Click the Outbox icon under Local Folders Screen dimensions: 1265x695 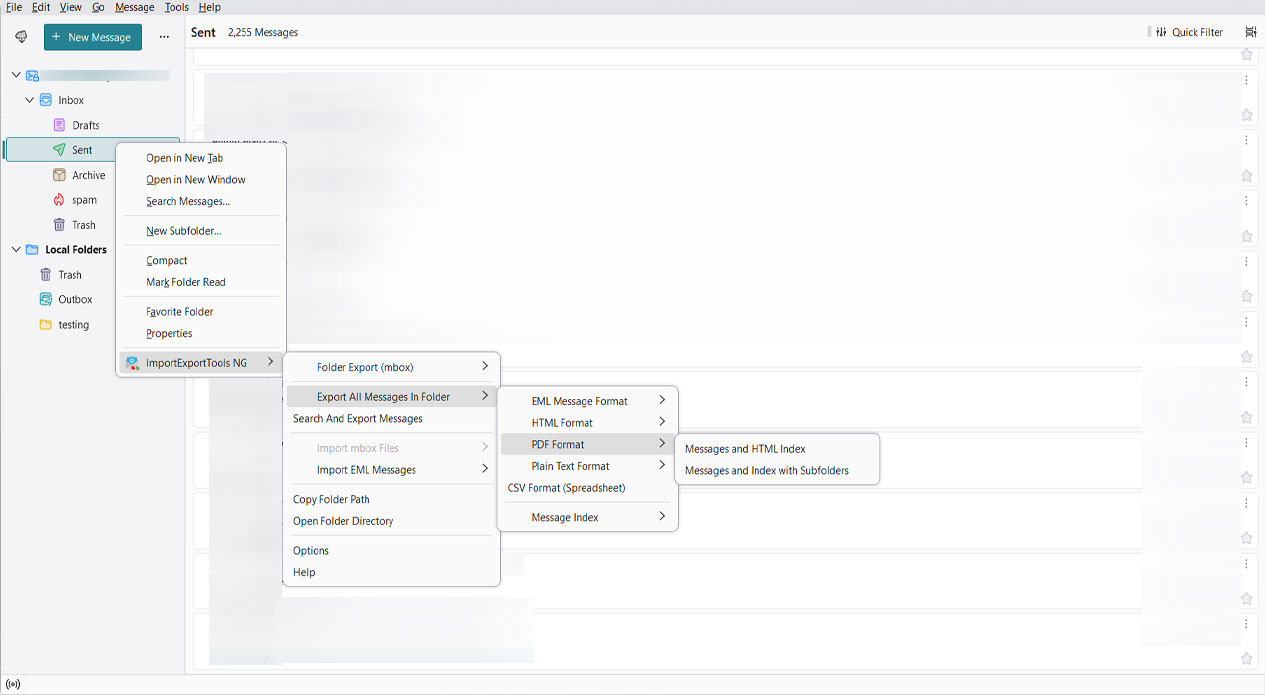[x=46, y=298]
